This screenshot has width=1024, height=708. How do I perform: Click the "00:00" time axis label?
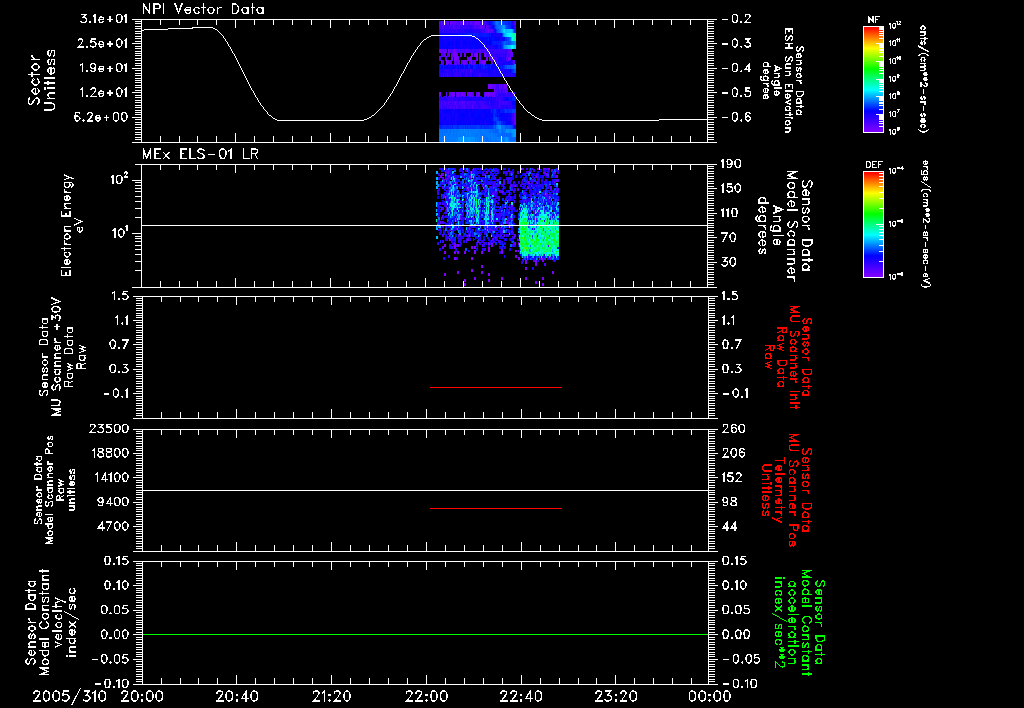click(x=709, y=696)
